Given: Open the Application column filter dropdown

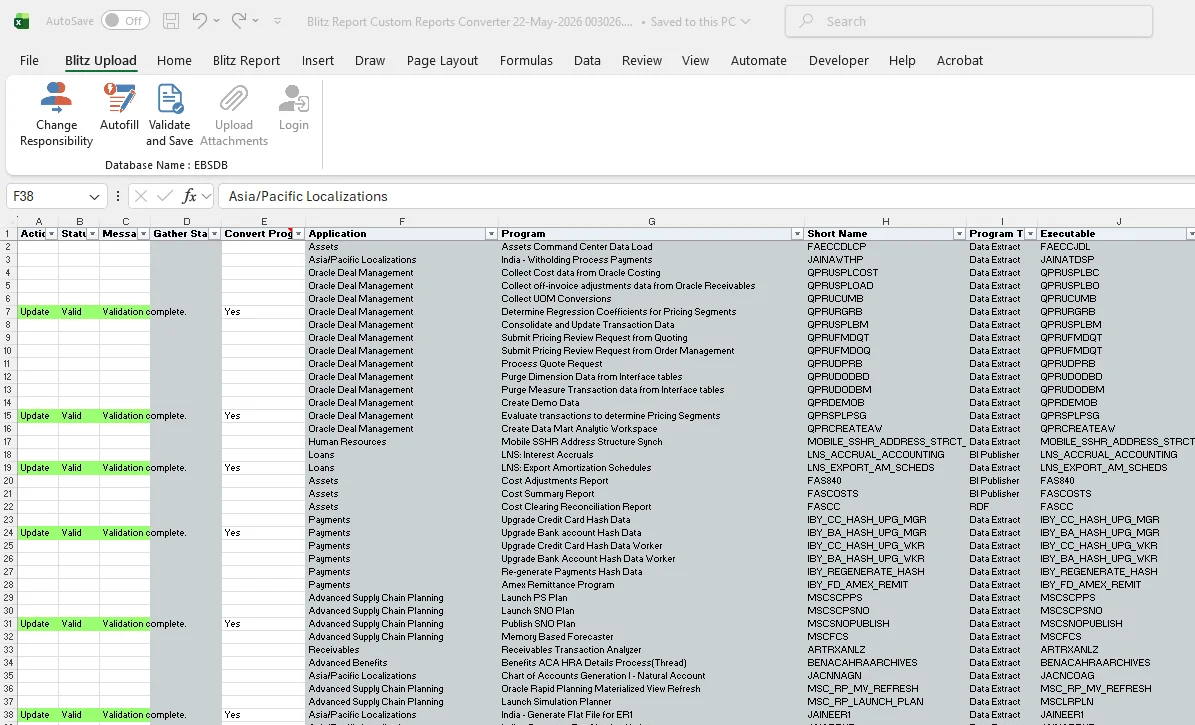Looking at the screenshot, I should (x=492, y=234).
